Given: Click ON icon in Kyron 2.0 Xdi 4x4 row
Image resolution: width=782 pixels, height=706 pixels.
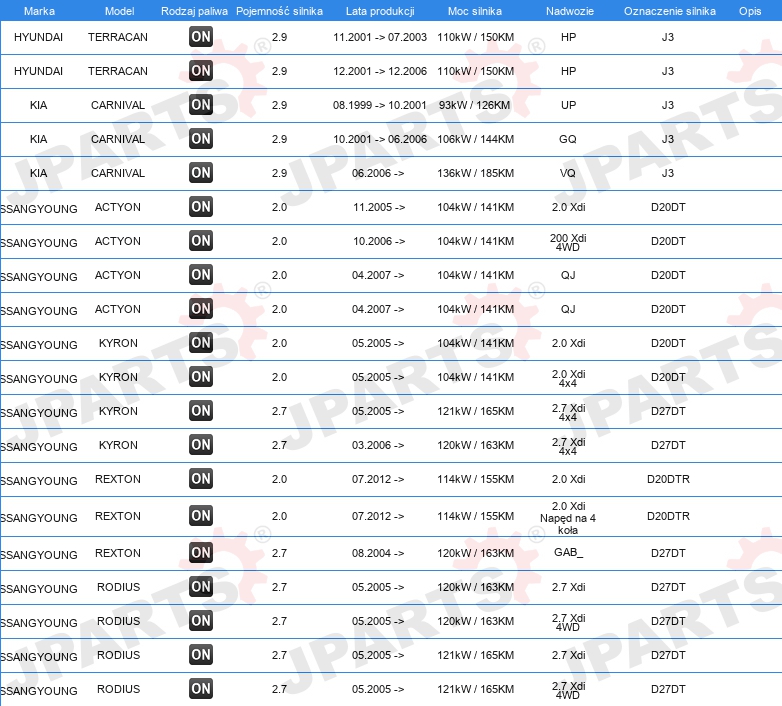Looking at the screenshot, I should [201, 376].
